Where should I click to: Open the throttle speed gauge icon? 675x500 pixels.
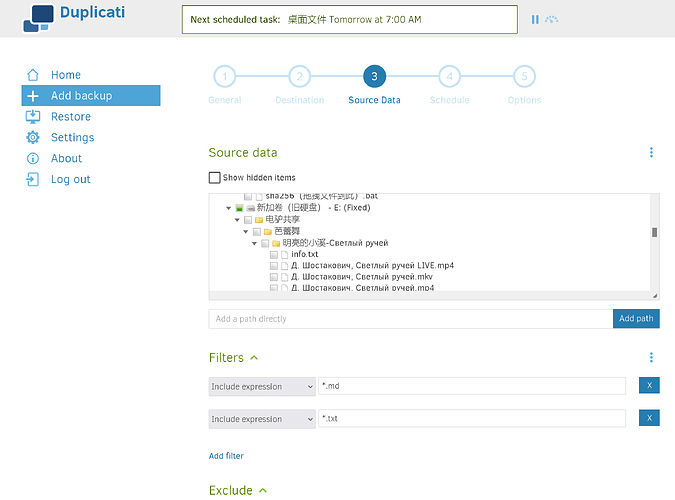tap(551, 19)
